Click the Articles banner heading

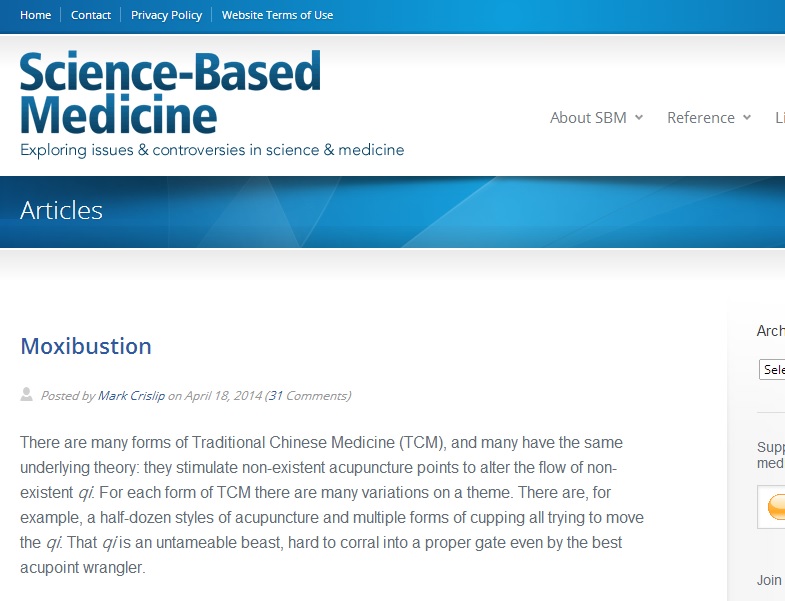[x=61, y=210]
